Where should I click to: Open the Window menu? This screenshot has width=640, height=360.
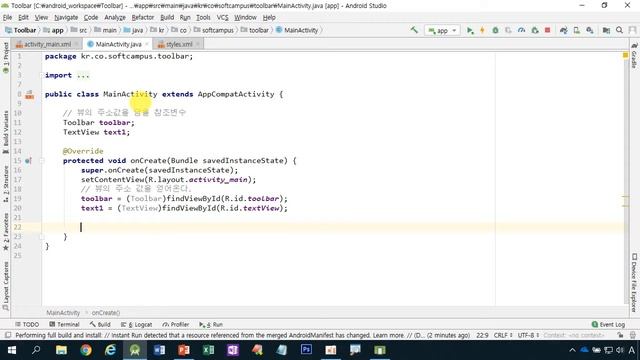pos(245,18)
